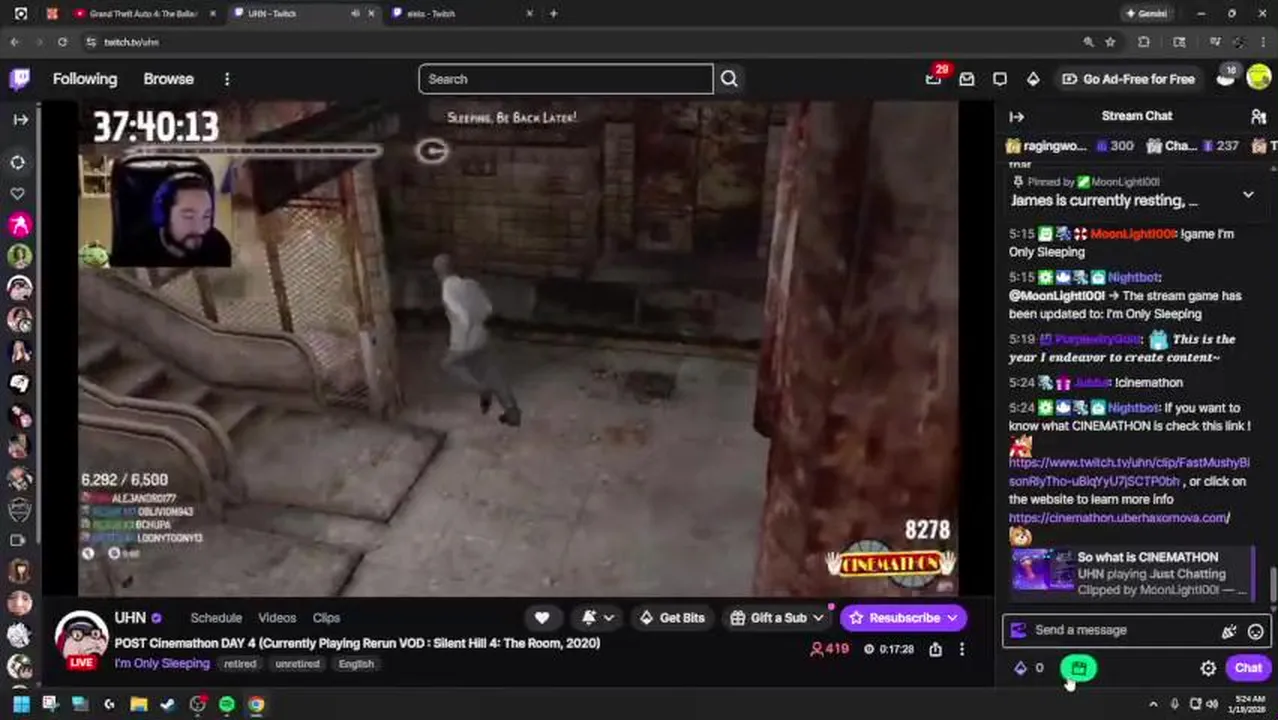Open the channel points balance icon
This screenshot has height=720, width=1278.
tap(1020, 668)
